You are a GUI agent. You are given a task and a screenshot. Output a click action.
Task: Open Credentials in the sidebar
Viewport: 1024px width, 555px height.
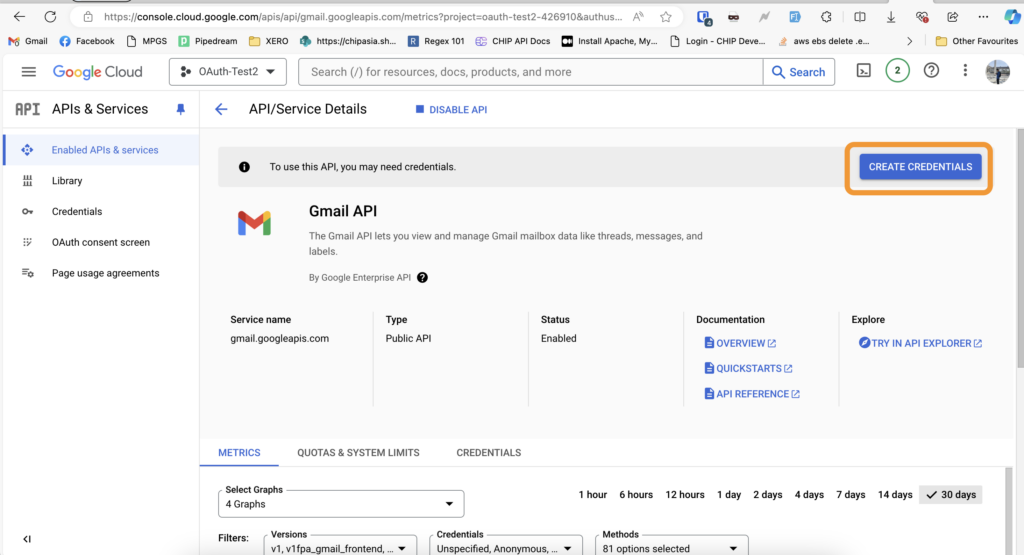tap(101, 212)
